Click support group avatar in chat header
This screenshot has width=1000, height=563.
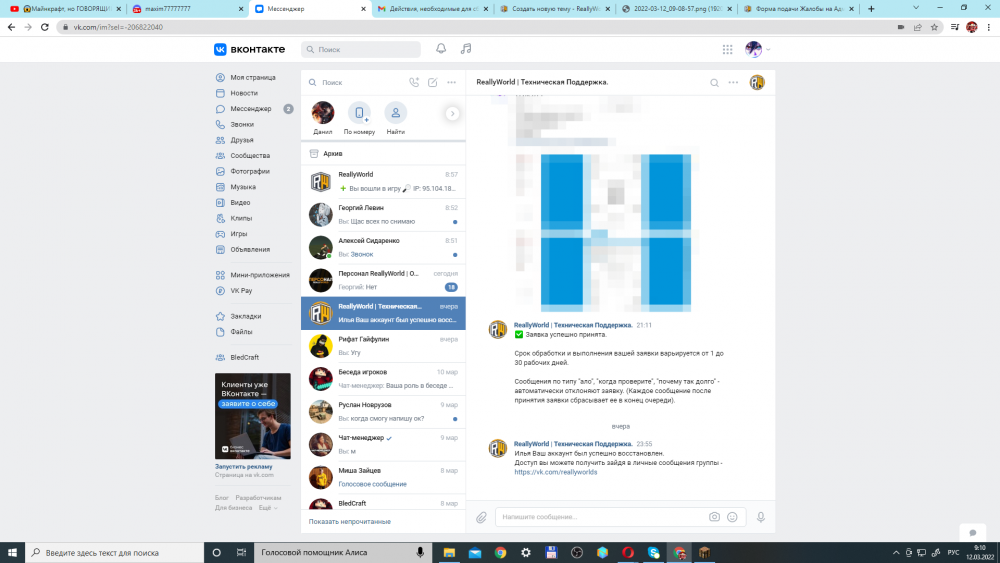point(757,82)
